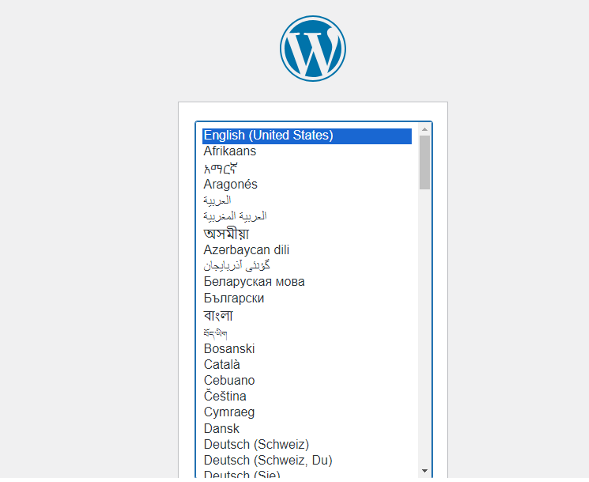
Task: Select Deutsch (Schweiz) language
Action: coord(307,444)
